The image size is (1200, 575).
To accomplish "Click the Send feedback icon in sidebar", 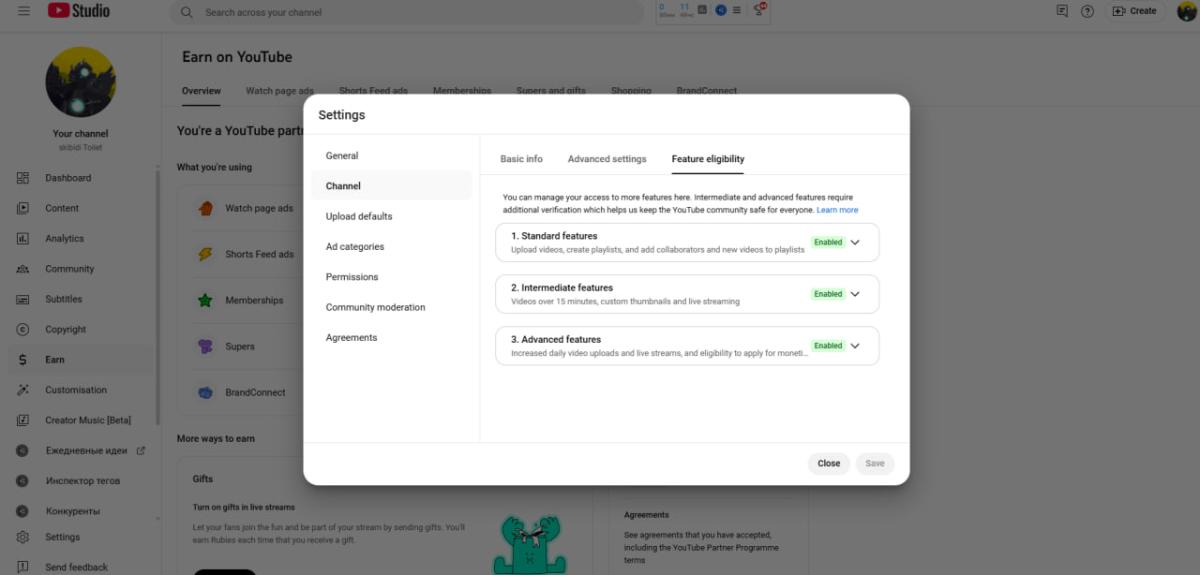I will click(23, 567).
